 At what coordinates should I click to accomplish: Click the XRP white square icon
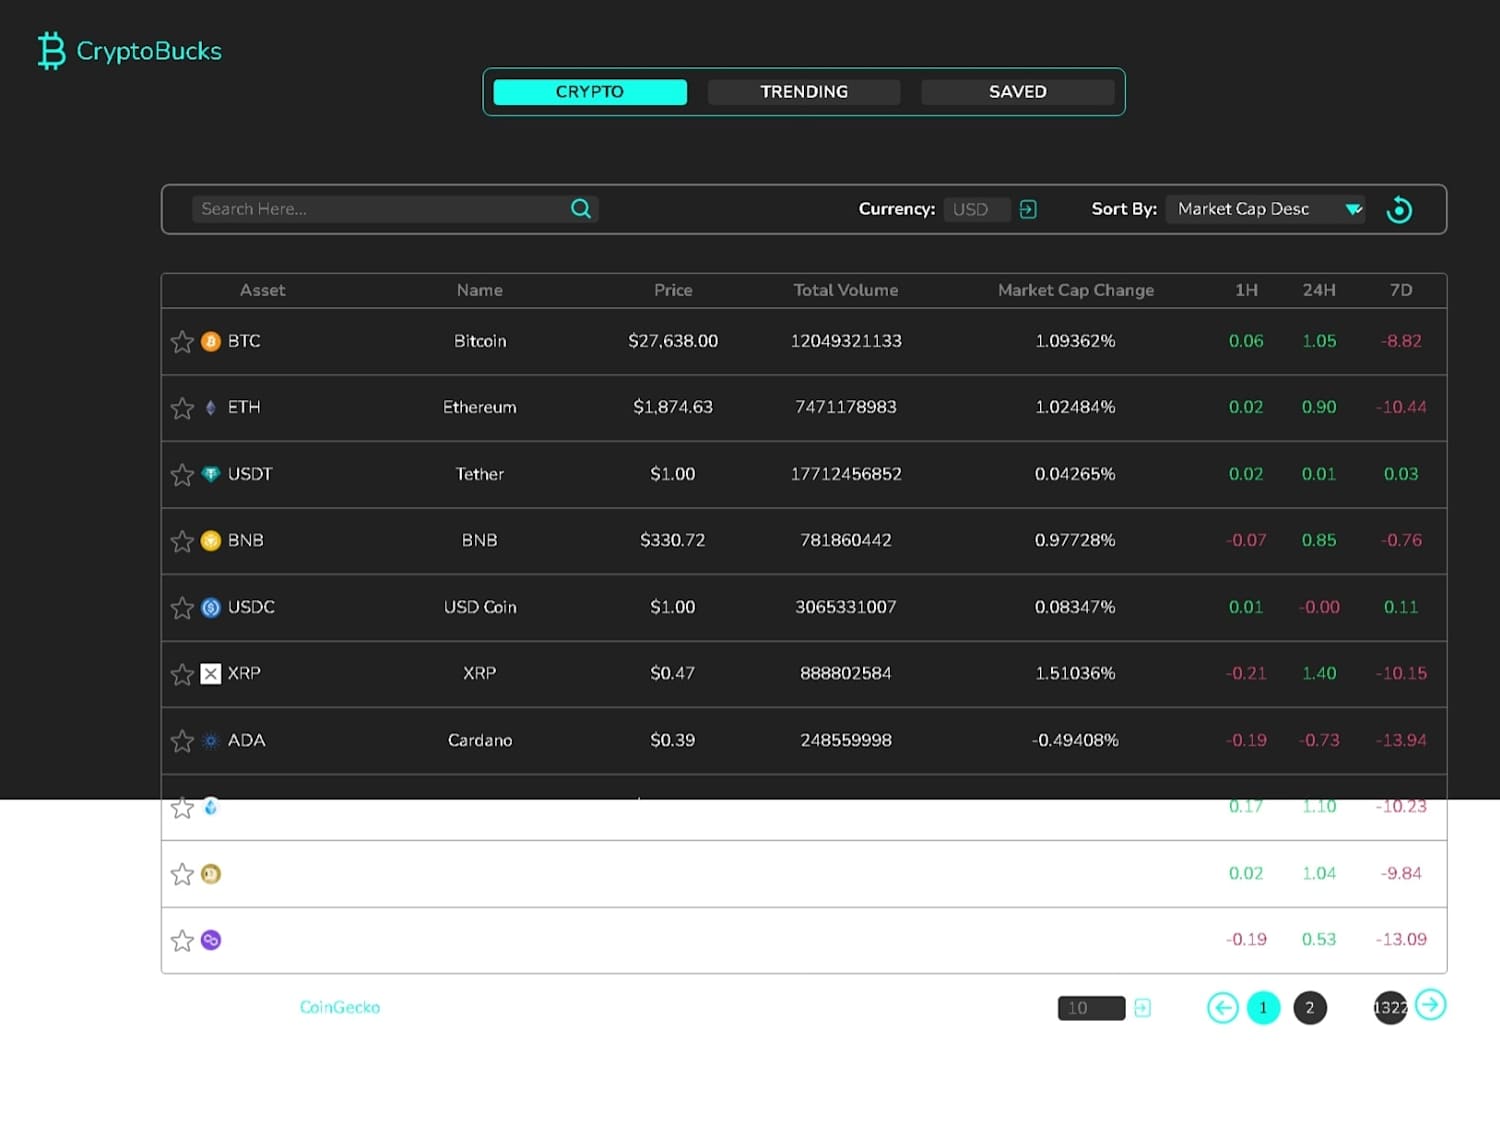pos(211,674)
